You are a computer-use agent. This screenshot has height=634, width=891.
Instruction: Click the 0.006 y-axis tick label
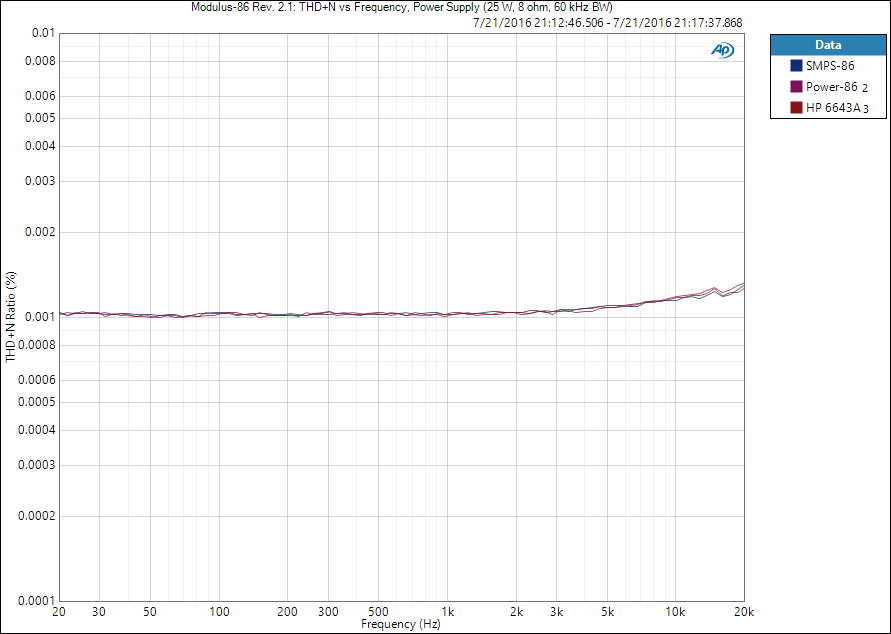tap(40, 96)
